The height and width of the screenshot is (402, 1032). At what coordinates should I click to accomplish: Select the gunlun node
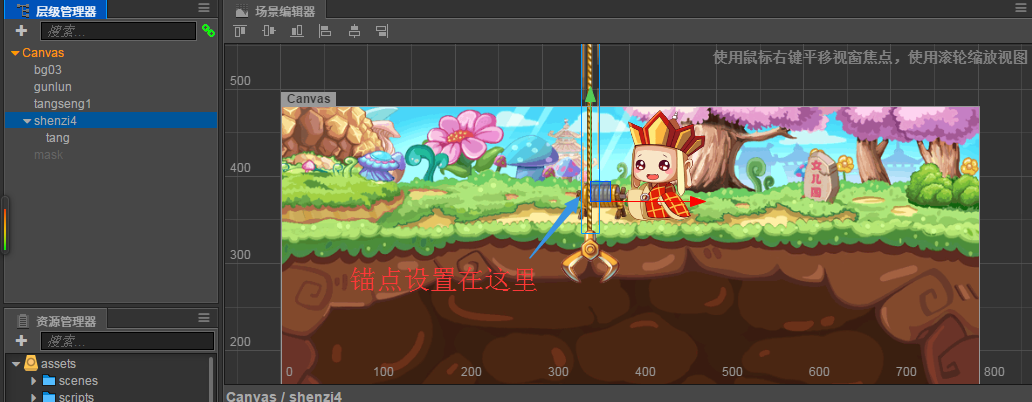click(53, 86)
